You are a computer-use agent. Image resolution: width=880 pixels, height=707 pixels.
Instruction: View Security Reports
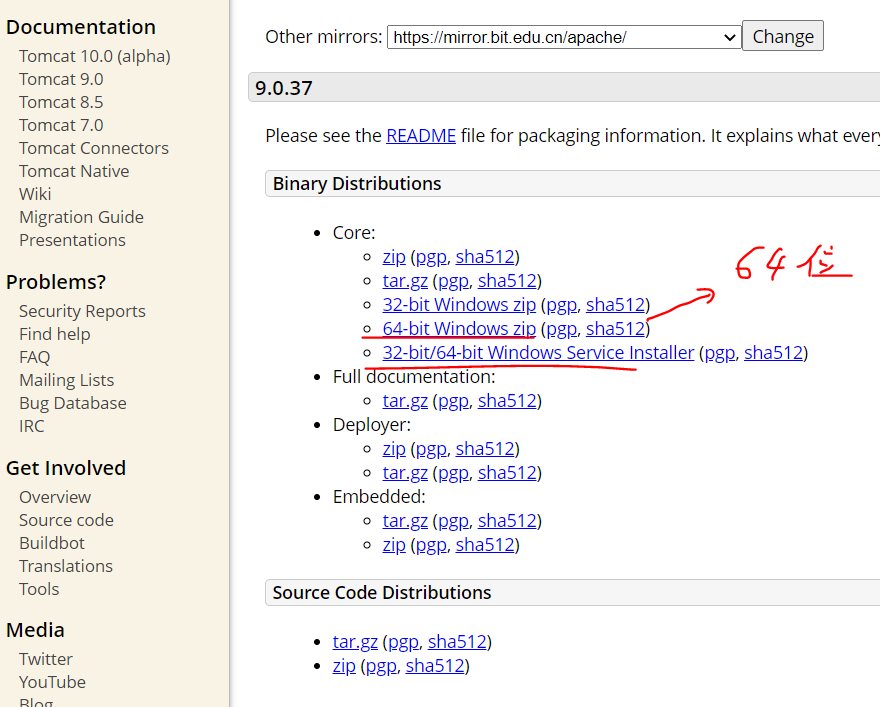pyautogui.click(x=82, y=311)
